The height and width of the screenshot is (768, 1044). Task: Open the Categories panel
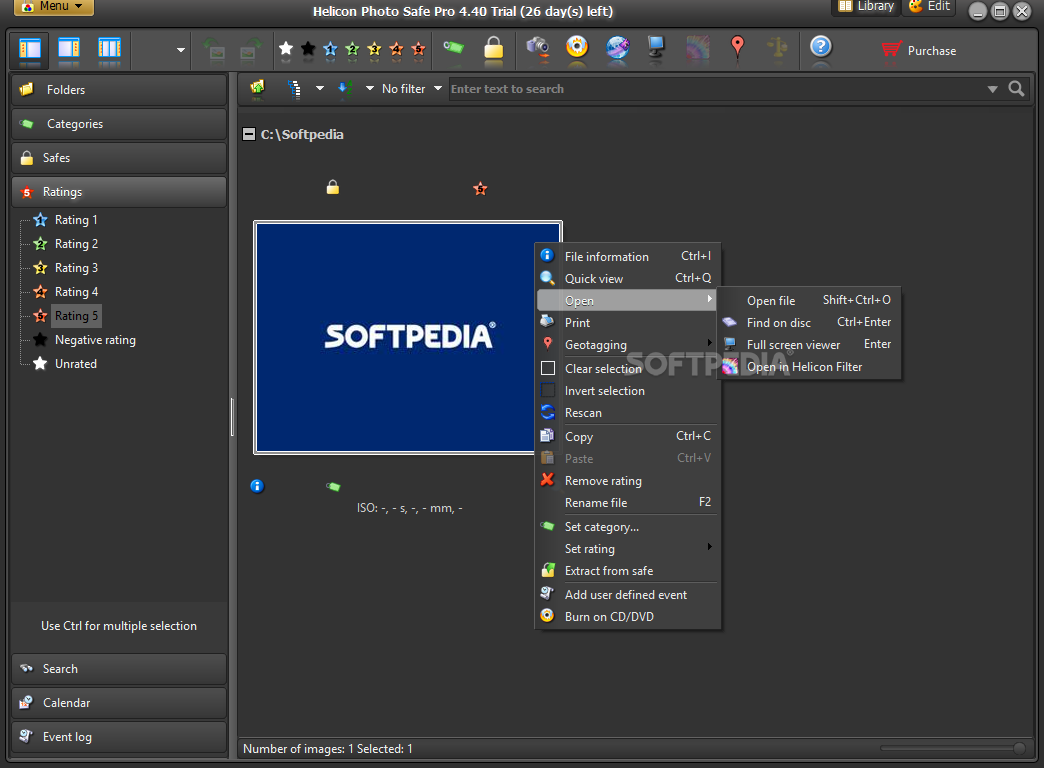[119, 124]
